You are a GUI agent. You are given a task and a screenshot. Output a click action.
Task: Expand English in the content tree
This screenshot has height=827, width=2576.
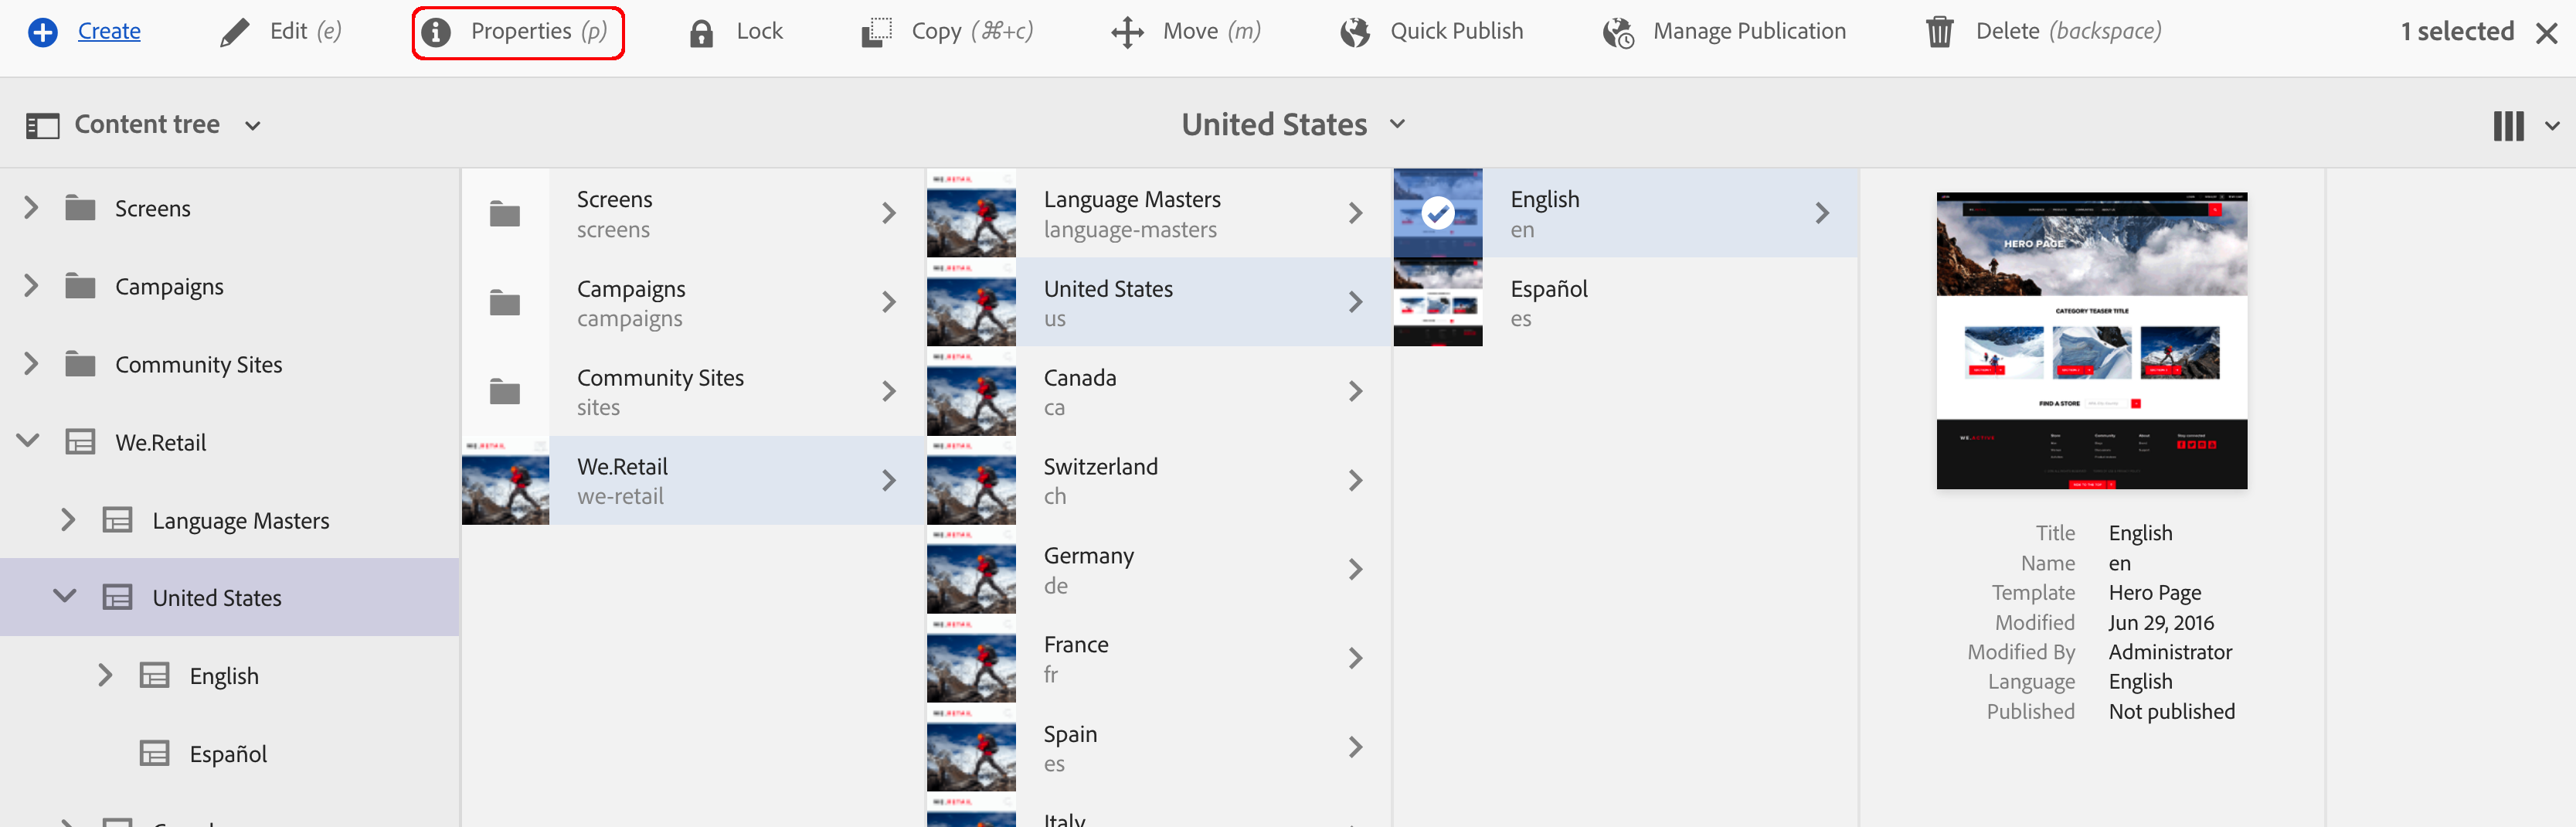(105, 675)
